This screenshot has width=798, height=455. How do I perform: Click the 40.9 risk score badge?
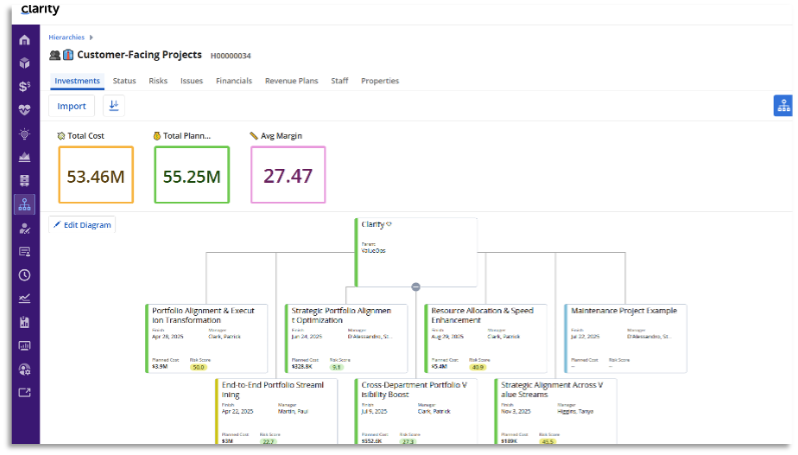coord(477,367)
